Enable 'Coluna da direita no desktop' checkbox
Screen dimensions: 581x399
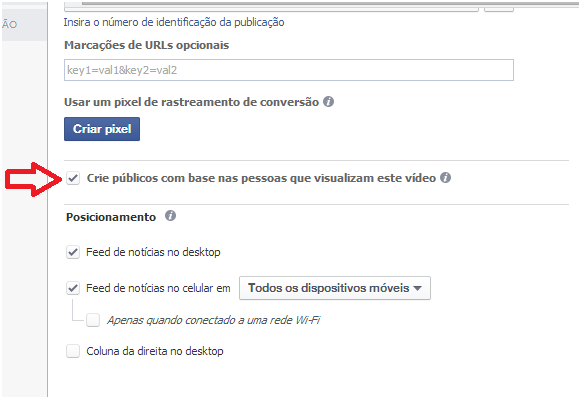pyautogui.click(x=73, y=351)
